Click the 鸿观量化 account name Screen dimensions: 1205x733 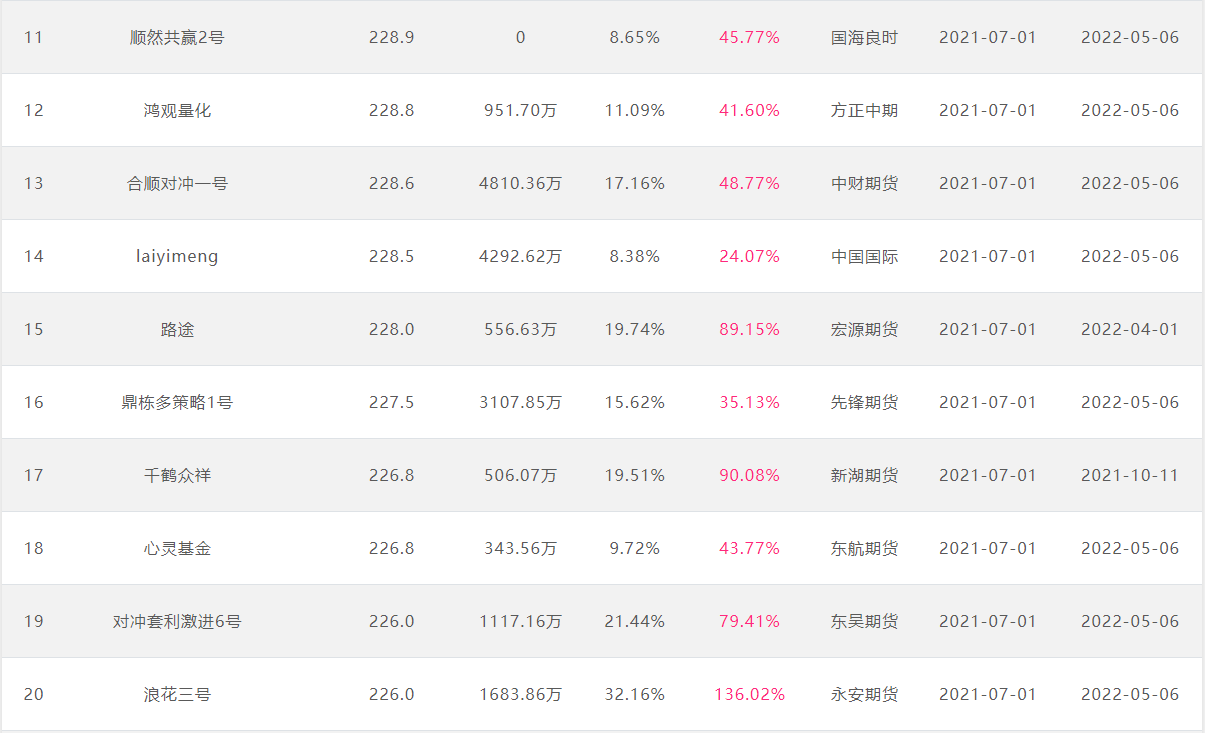pos(177,111)
